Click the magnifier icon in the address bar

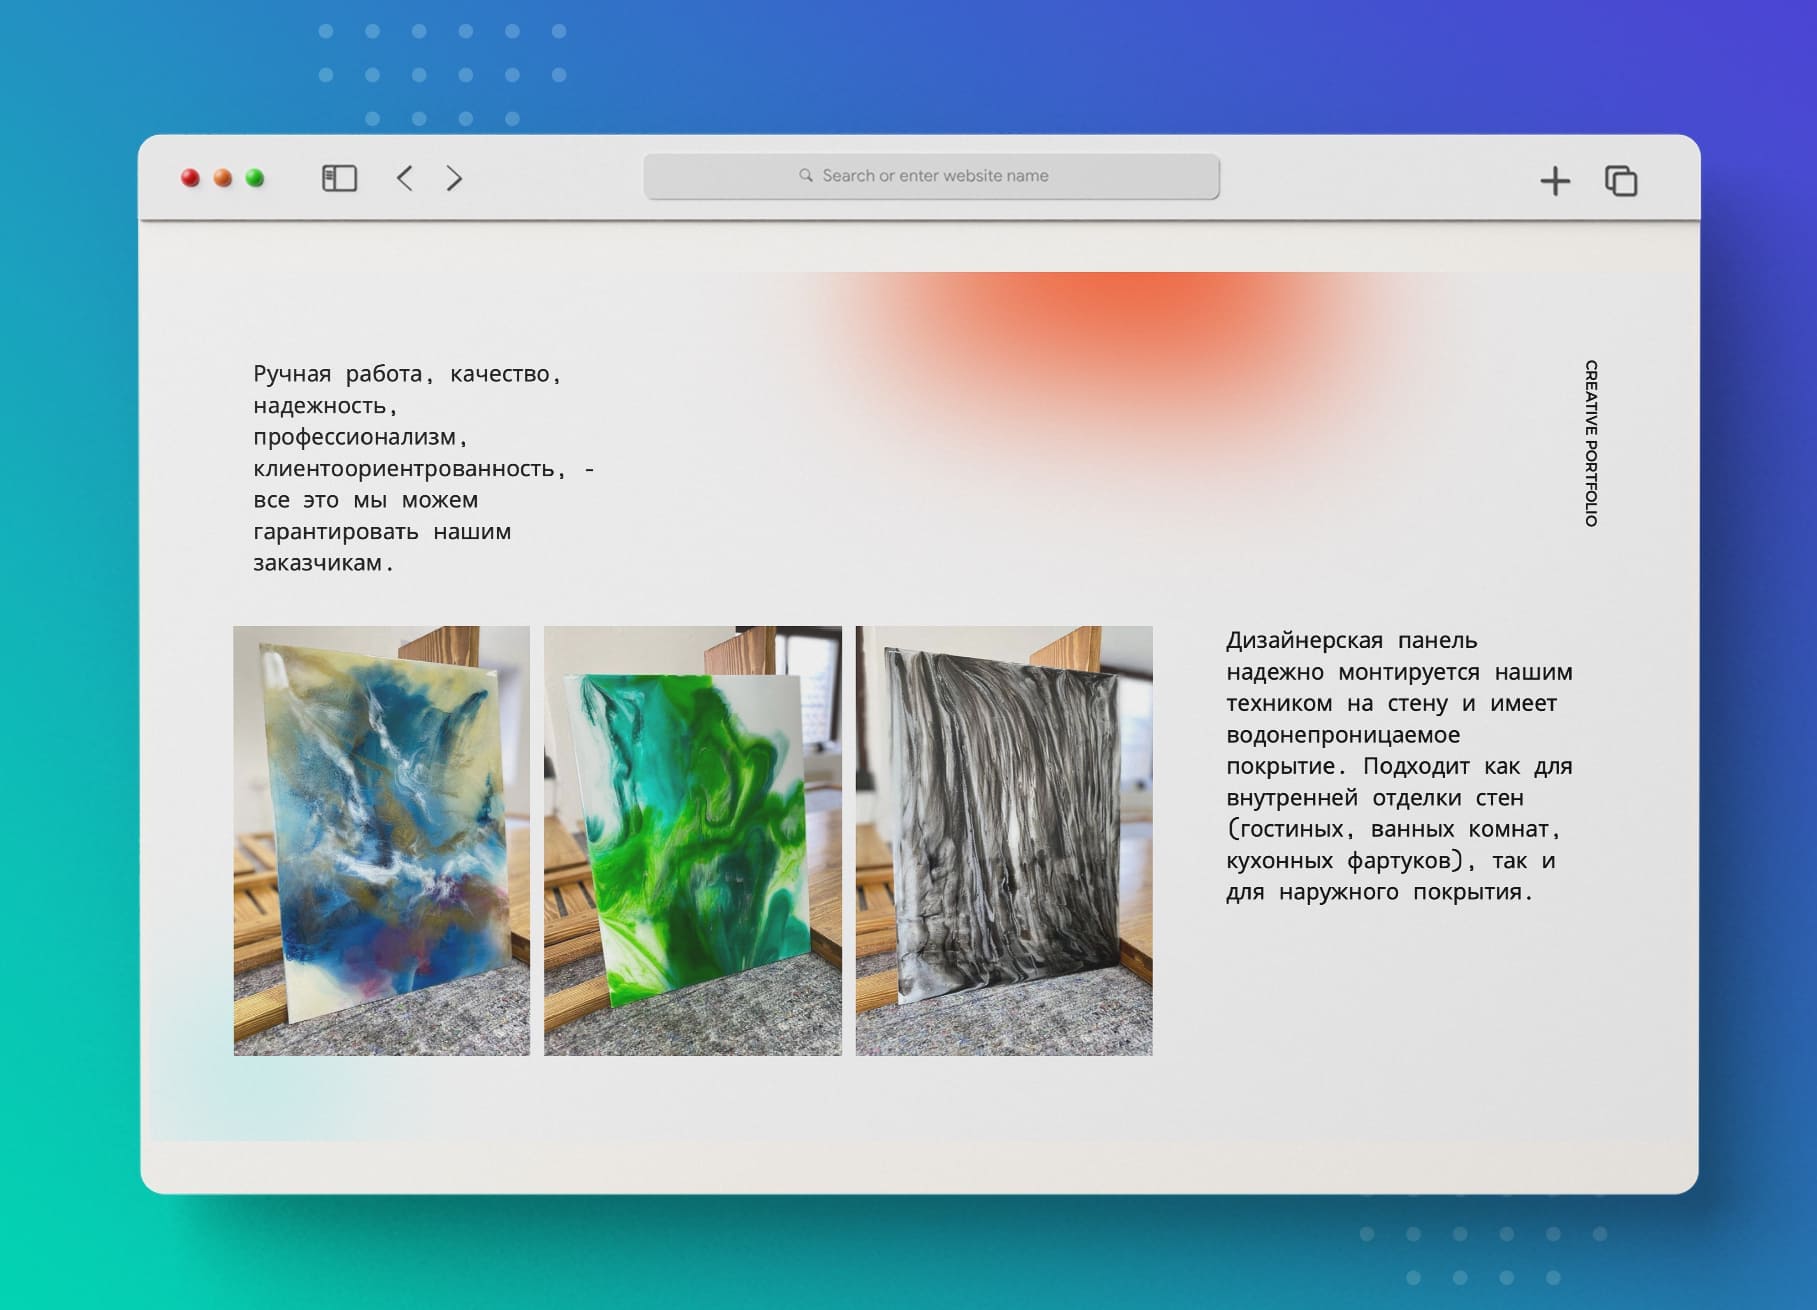pyautogui.click(x=805, y=175)
